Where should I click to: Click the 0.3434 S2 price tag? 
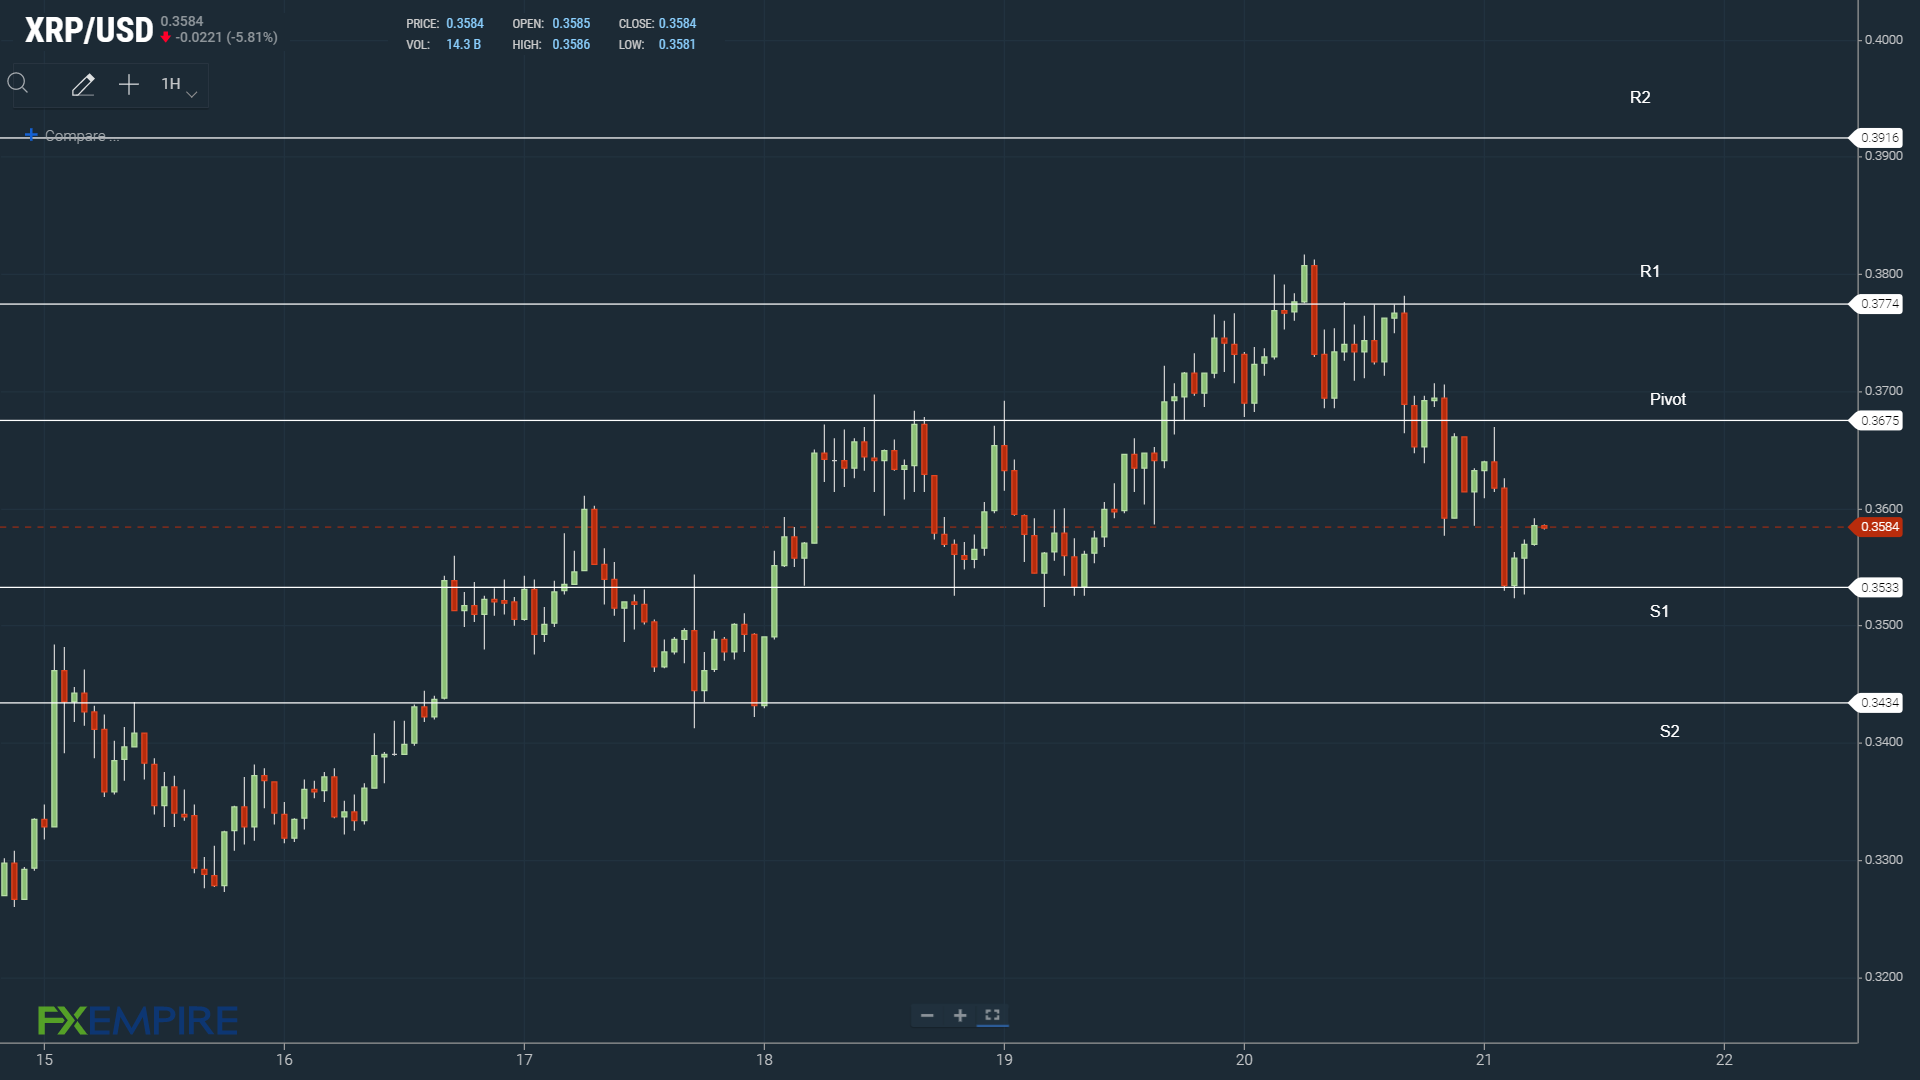[x=1879, y=703]
